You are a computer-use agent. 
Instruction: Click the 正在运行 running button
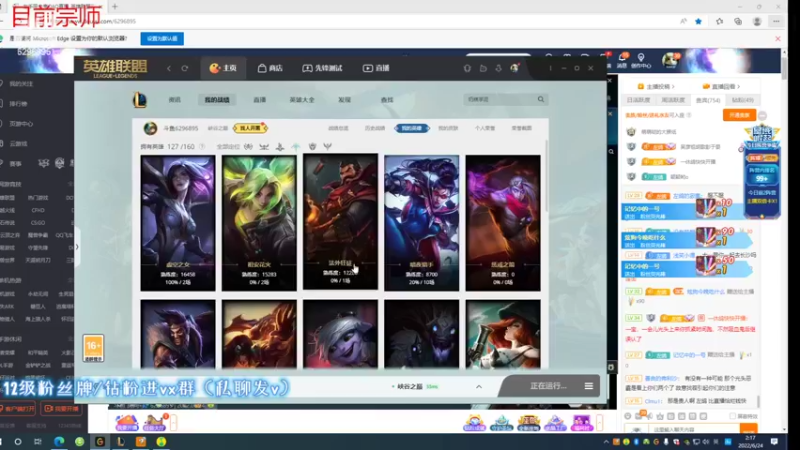[x=548, y=386]
